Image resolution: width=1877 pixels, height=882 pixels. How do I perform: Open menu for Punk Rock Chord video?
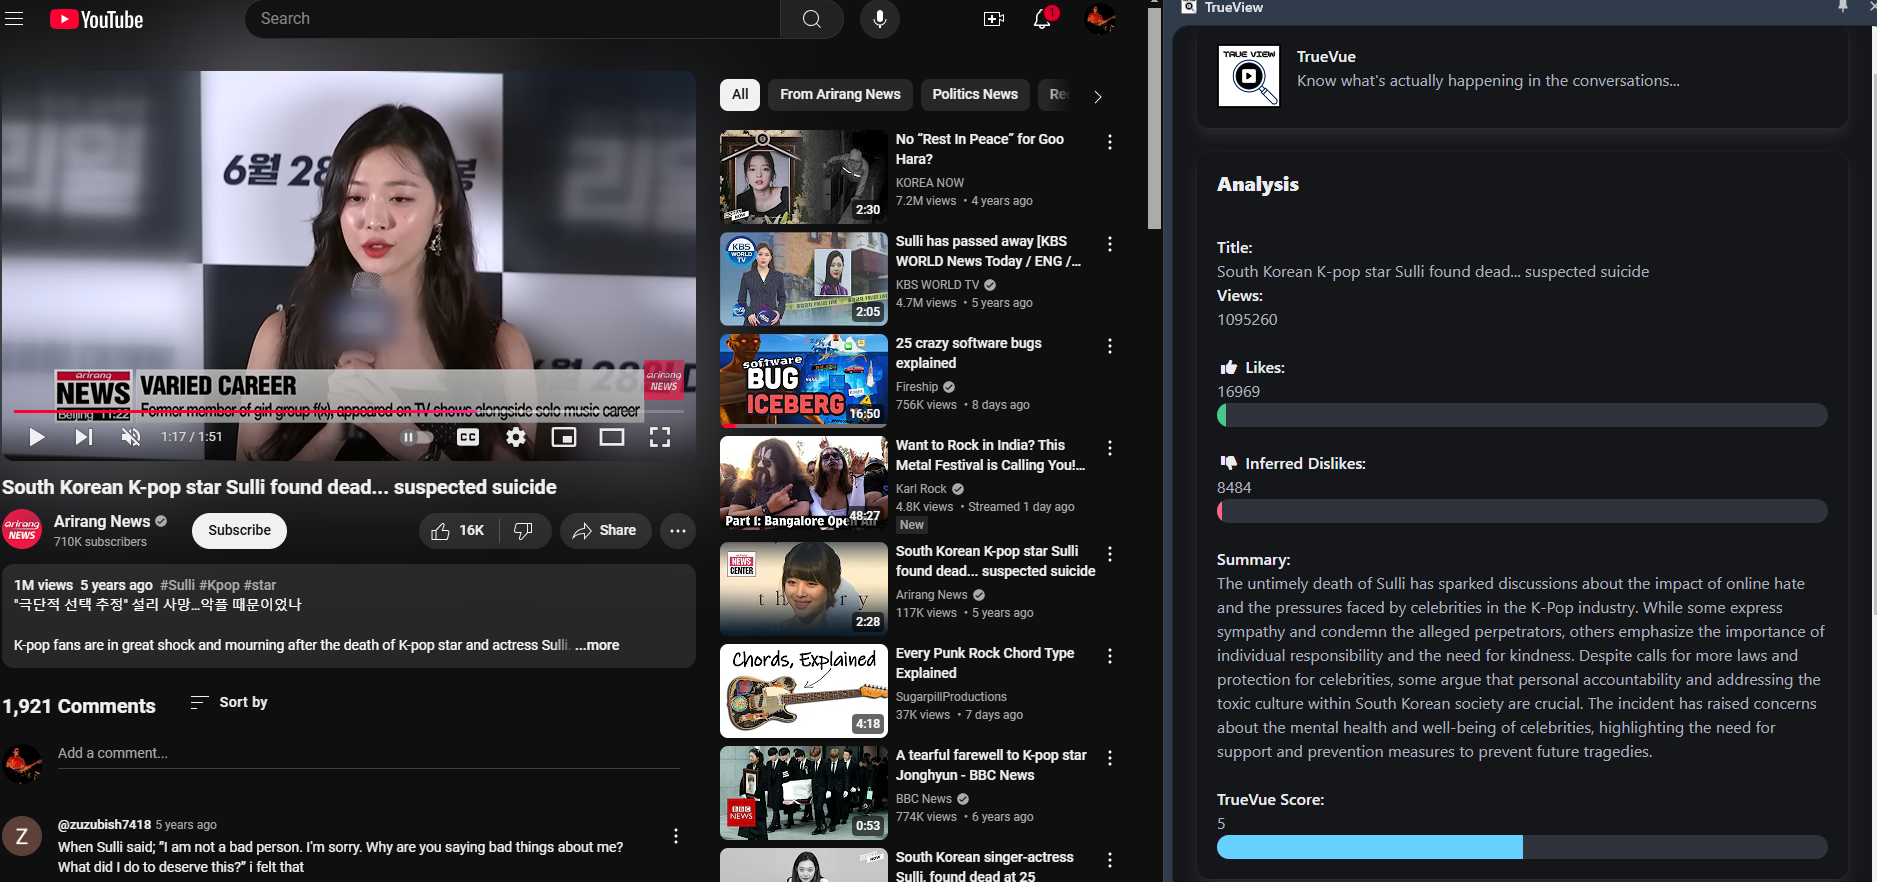click(1110, 656)
